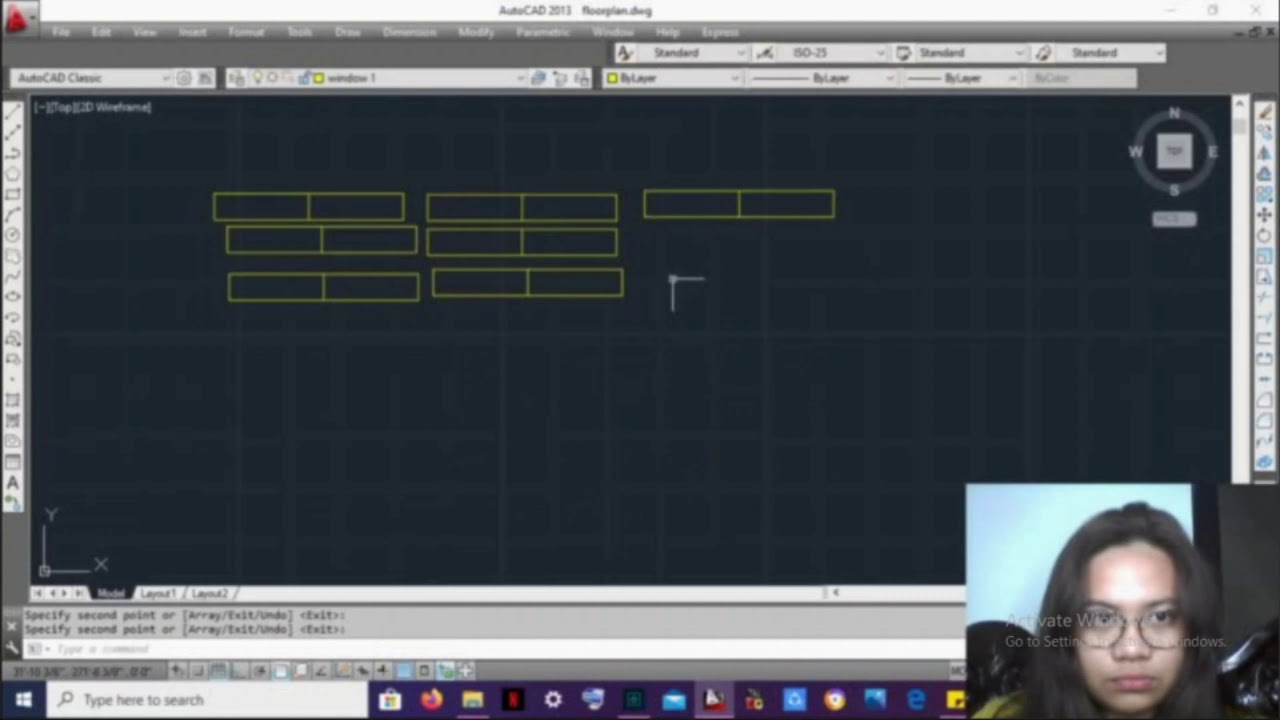Open the Table Style manager icon
Image resolution: width=1280 pixels, height=720 pixels.
coord(903,53)
